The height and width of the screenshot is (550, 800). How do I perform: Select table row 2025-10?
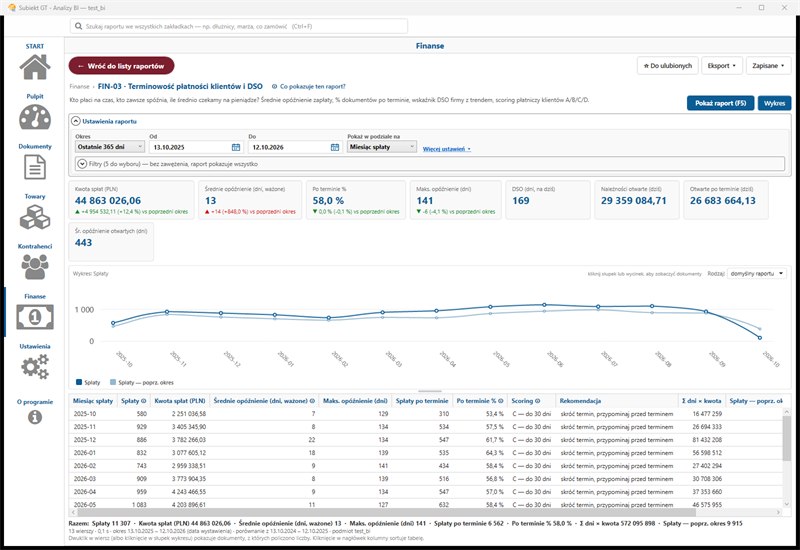[426, 414]
